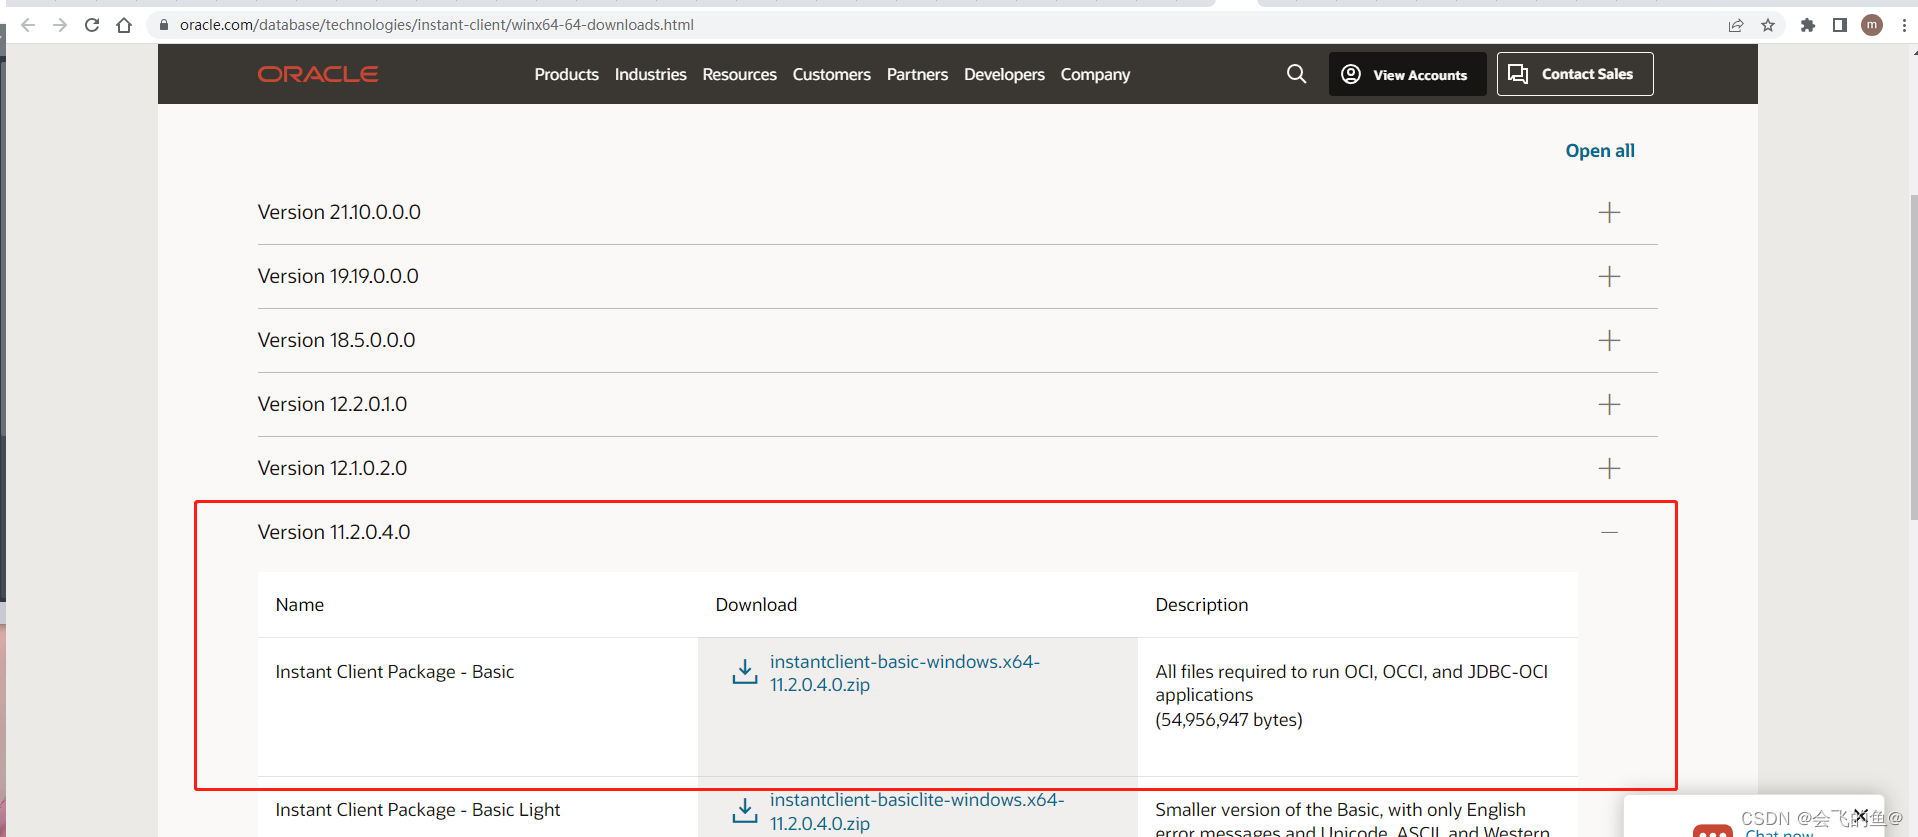
Task: Click the Name column header
Action: click(x=299, y=605)
